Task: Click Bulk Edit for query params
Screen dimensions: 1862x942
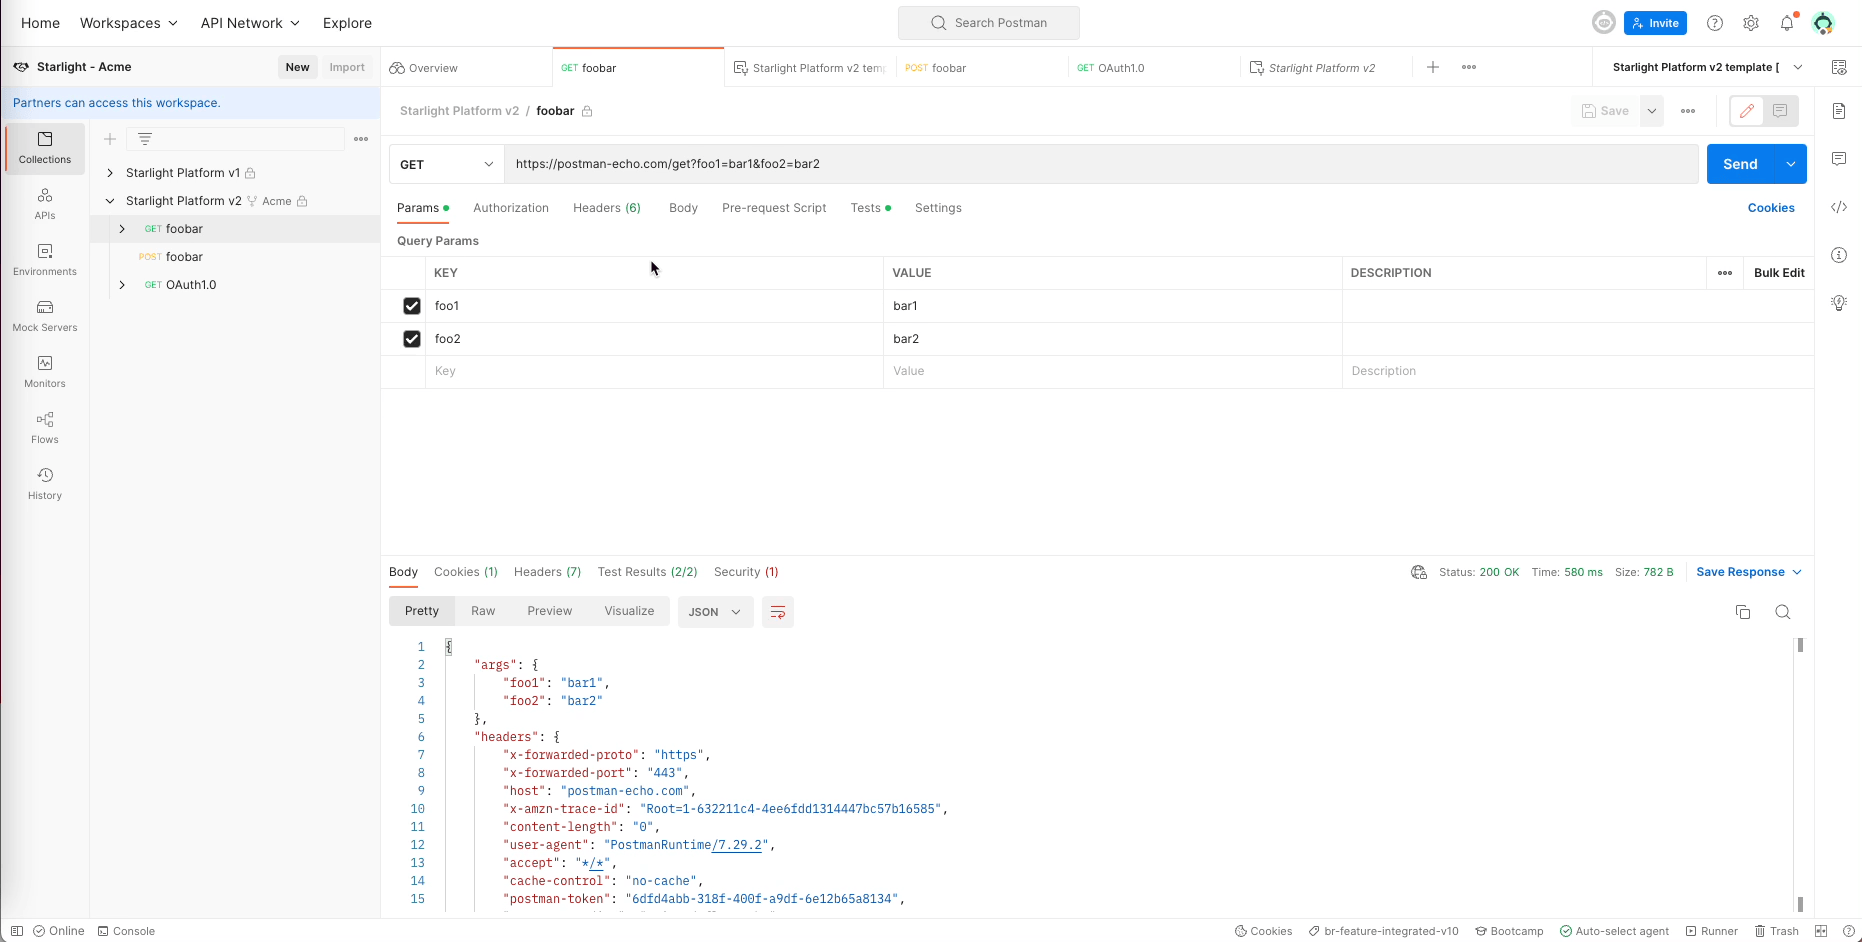Action: click(1779, 273)
